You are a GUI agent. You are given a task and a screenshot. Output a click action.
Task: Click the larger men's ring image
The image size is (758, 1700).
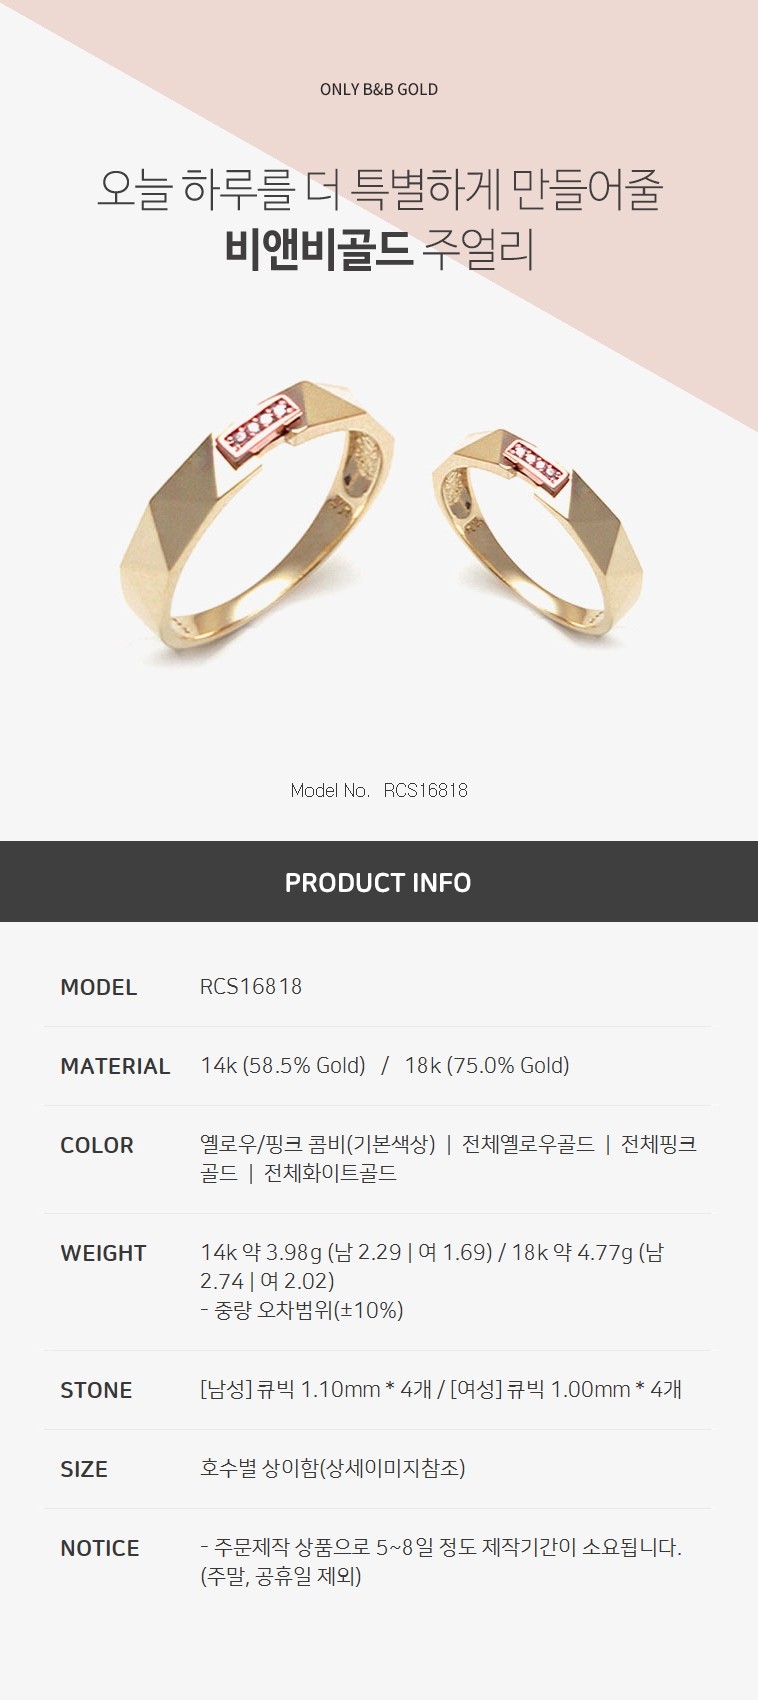point(257,520)
